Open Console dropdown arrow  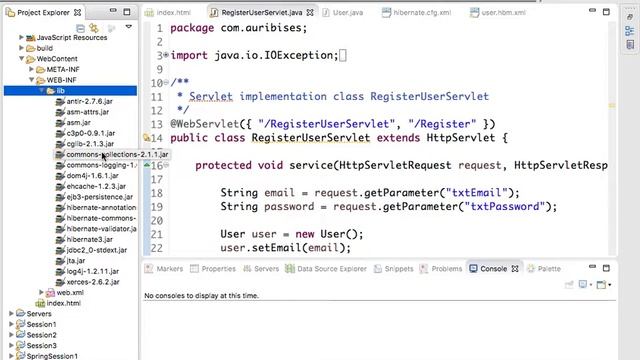[x=609, y=284]
